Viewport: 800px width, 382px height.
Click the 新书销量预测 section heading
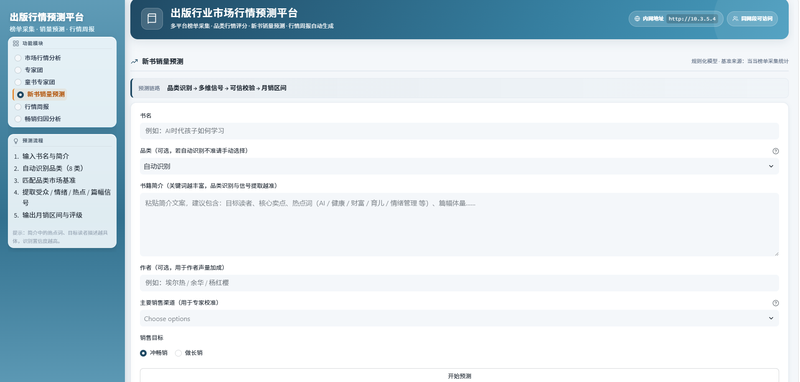(x=163, y=62)
